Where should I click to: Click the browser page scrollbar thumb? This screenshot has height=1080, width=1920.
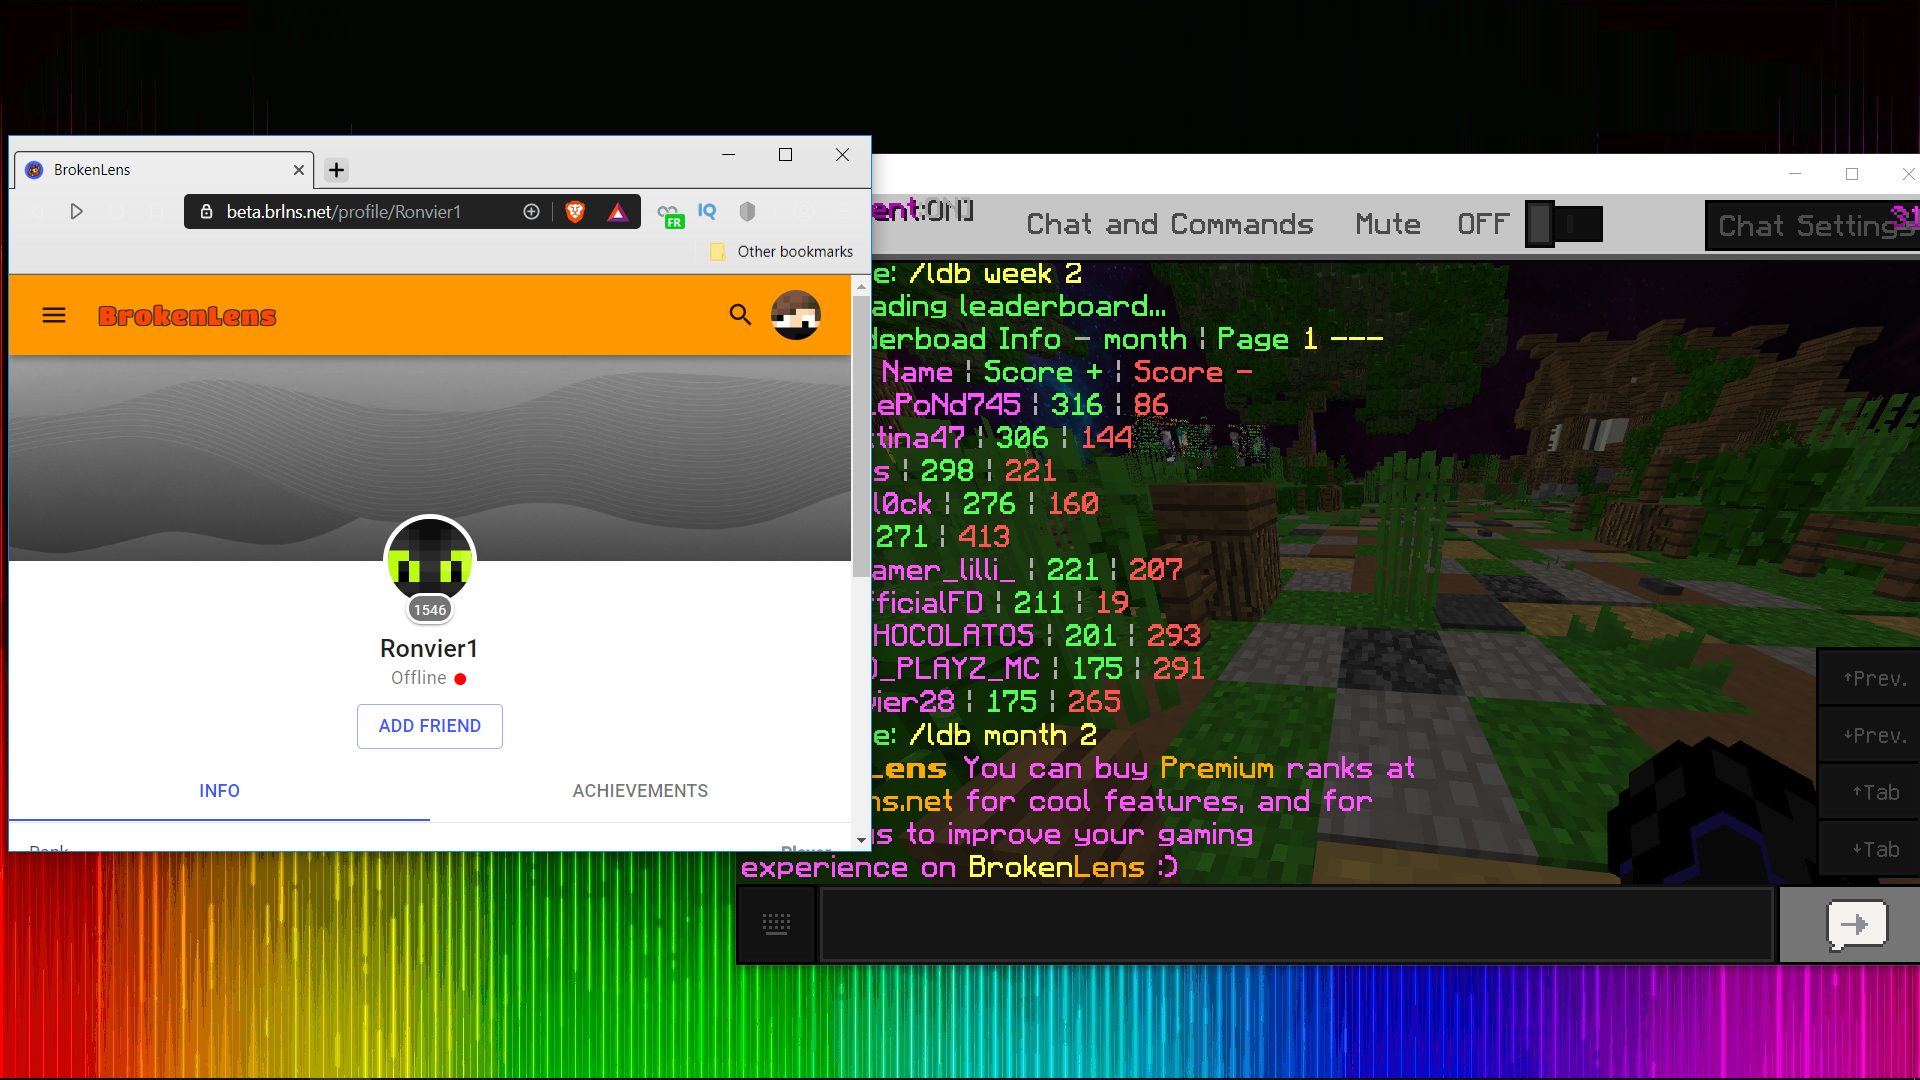pos(861,435)
